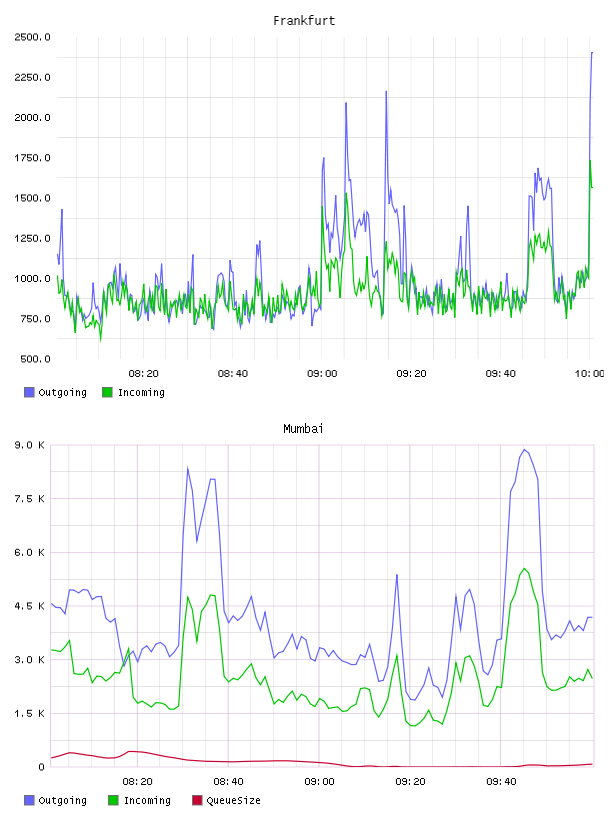Click the 3.0 K y-axis label in Mumbai

click(29, 660)
